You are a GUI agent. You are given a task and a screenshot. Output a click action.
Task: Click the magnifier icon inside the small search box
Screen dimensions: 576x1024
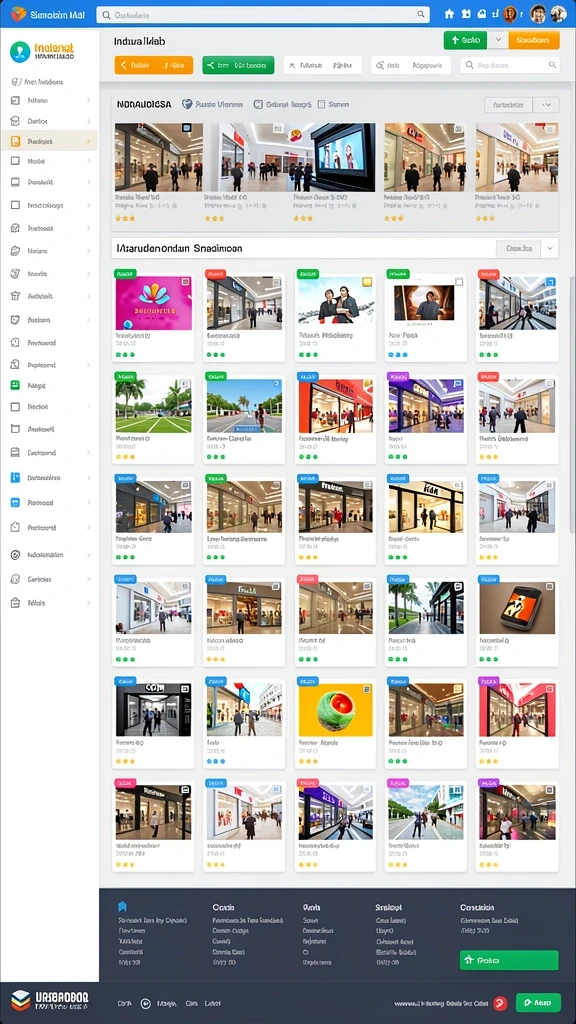click(469, 65)
